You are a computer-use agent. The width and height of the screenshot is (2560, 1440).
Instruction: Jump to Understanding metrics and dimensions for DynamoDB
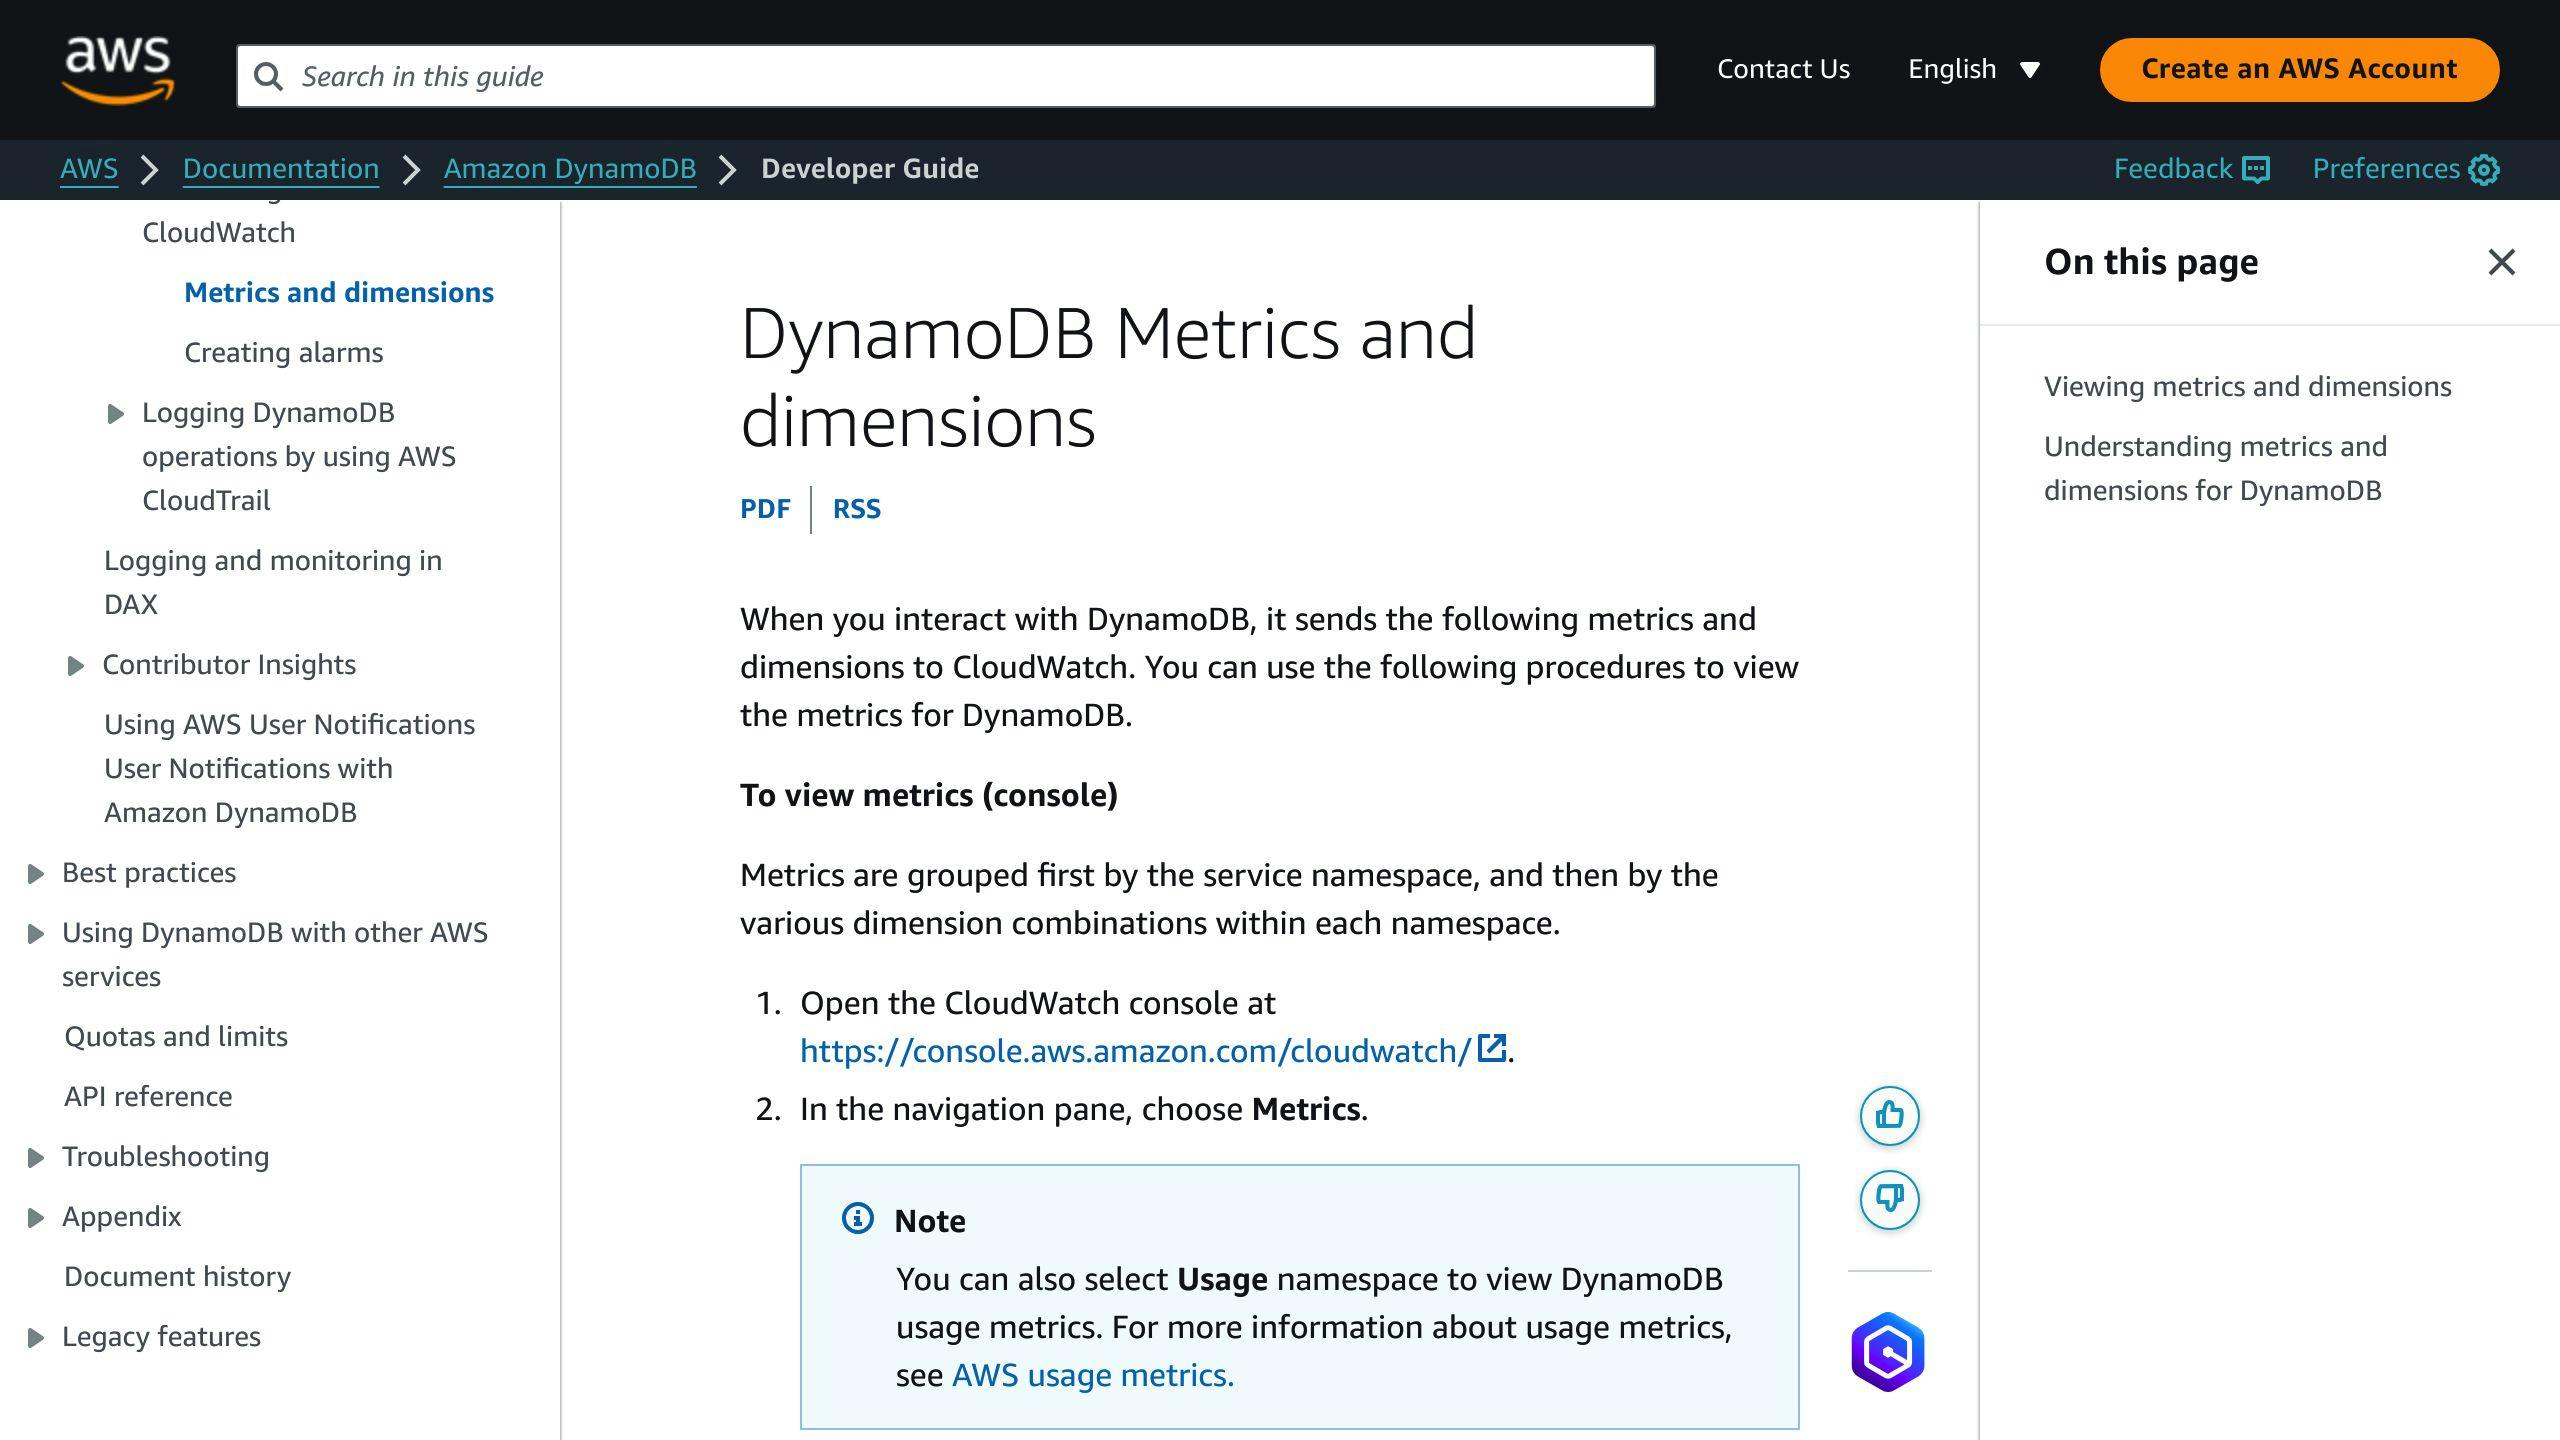(2215, 468)
